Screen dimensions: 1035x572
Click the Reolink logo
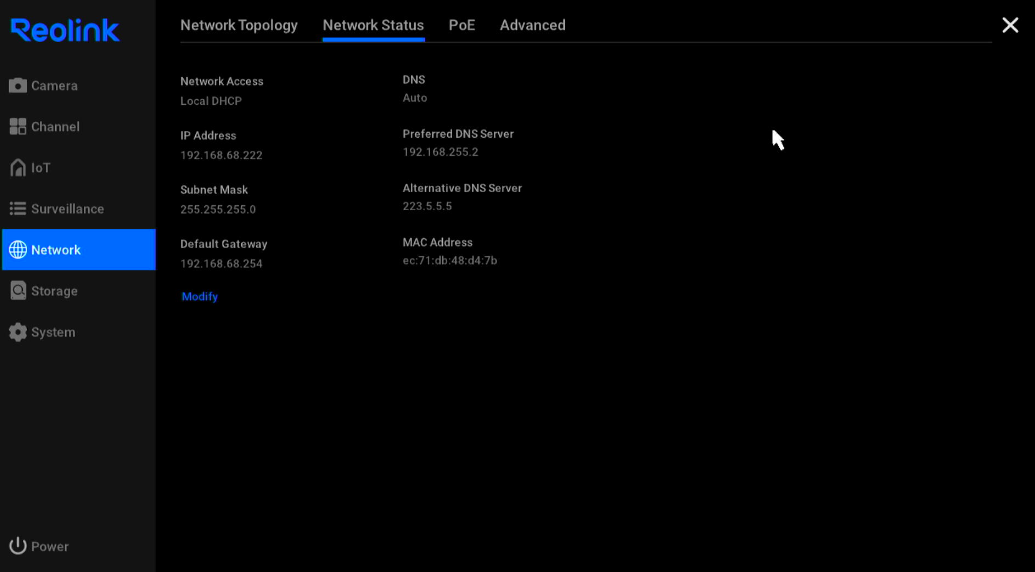coord(65,30)
